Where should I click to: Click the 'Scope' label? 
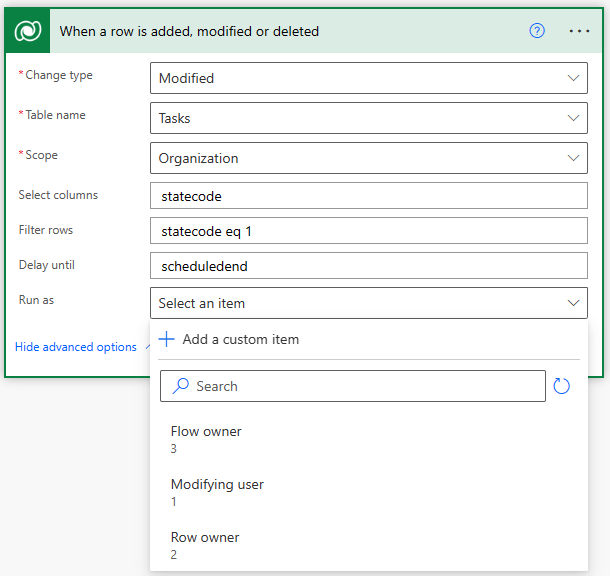tap(41, 155)
